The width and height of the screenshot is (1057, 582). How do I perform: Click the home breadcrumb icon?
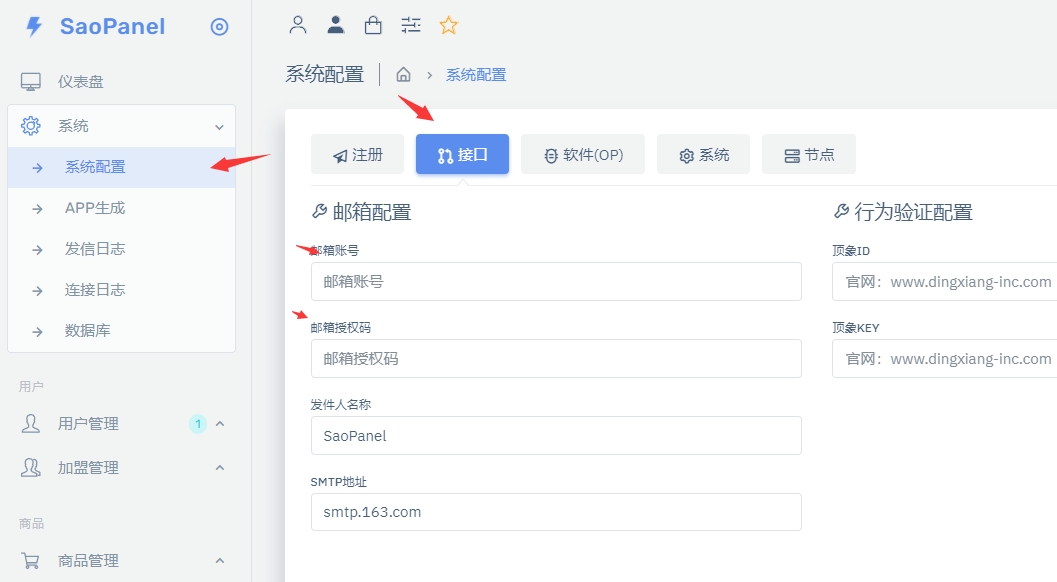click(x=404, y=75)
